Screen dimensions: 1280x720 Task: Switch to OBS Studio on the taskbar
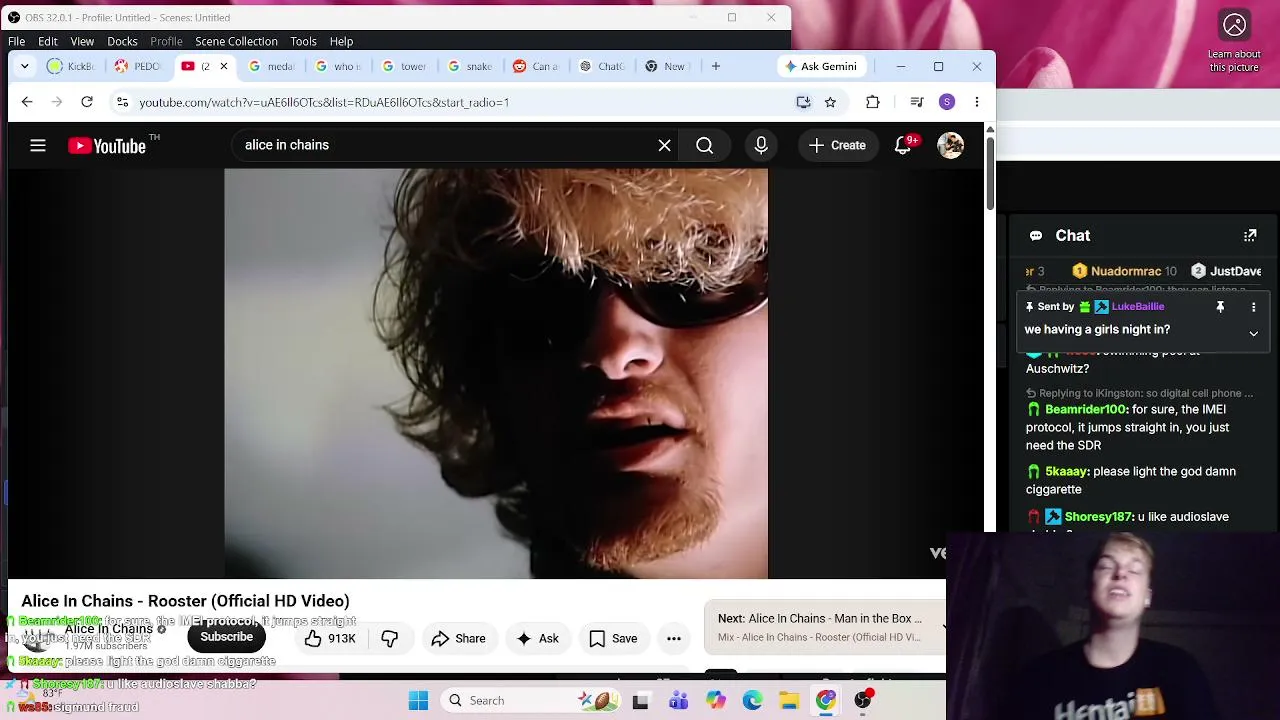tap(863, 701)
